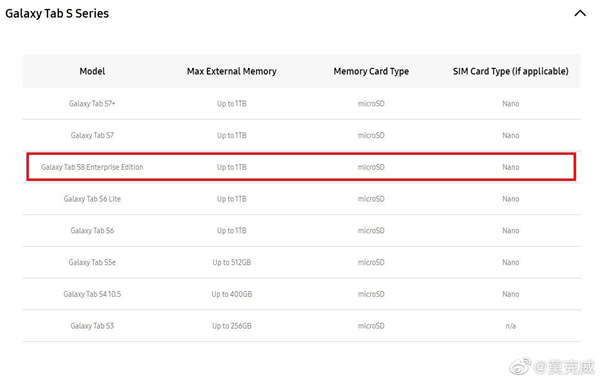
Task: Click the Galaxy Tab S4 10.5 model
Action: (x=92, y=294)
